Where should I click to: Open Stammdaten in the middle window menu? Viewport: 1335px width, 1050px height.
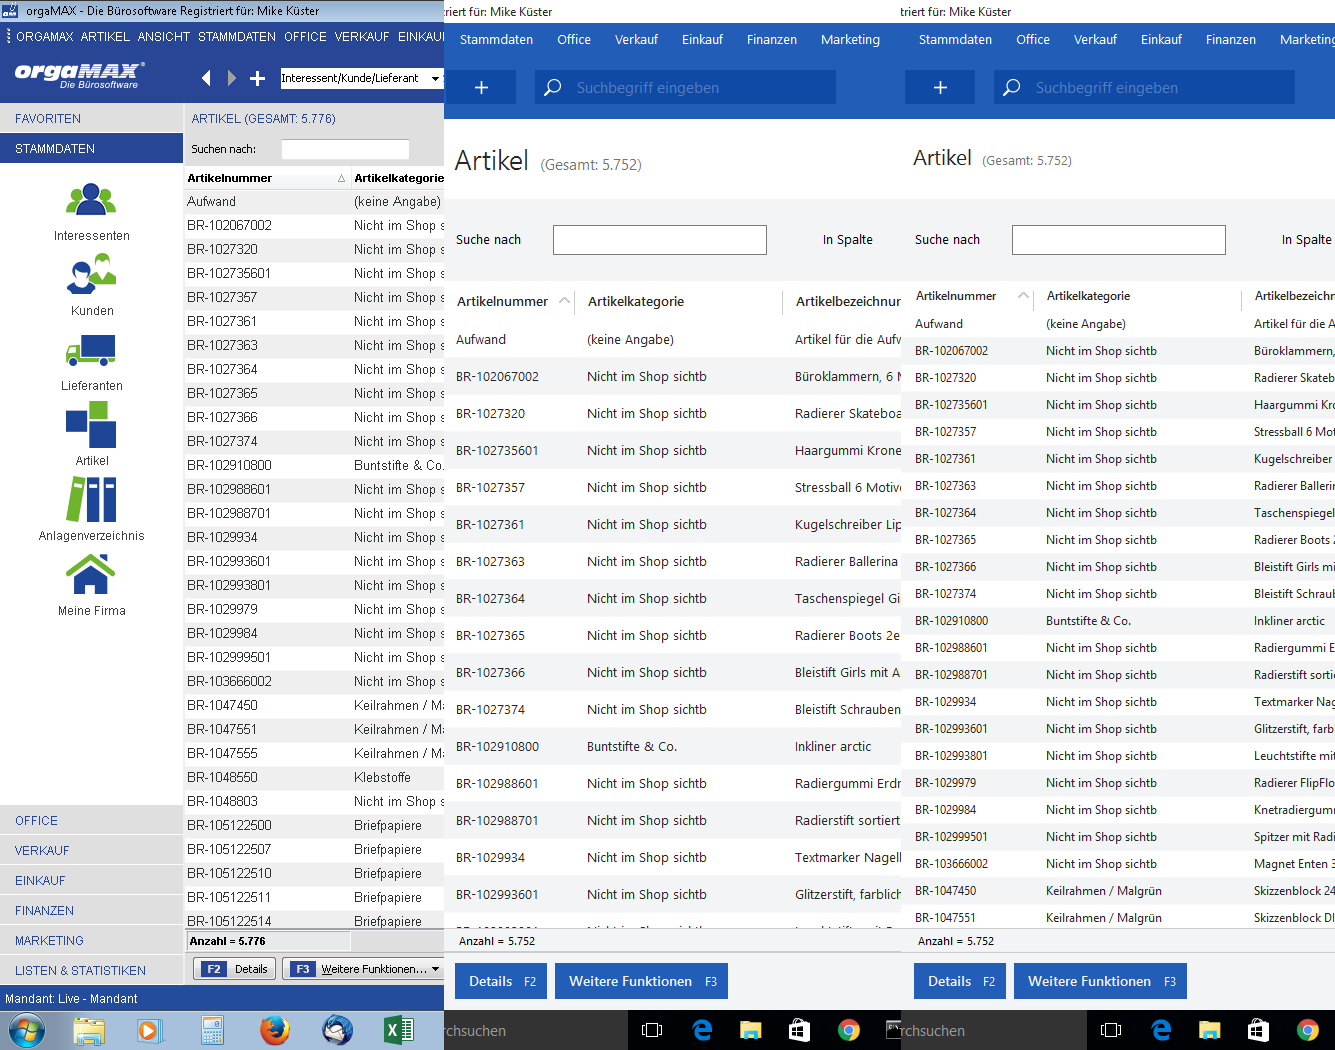point(496,39)
